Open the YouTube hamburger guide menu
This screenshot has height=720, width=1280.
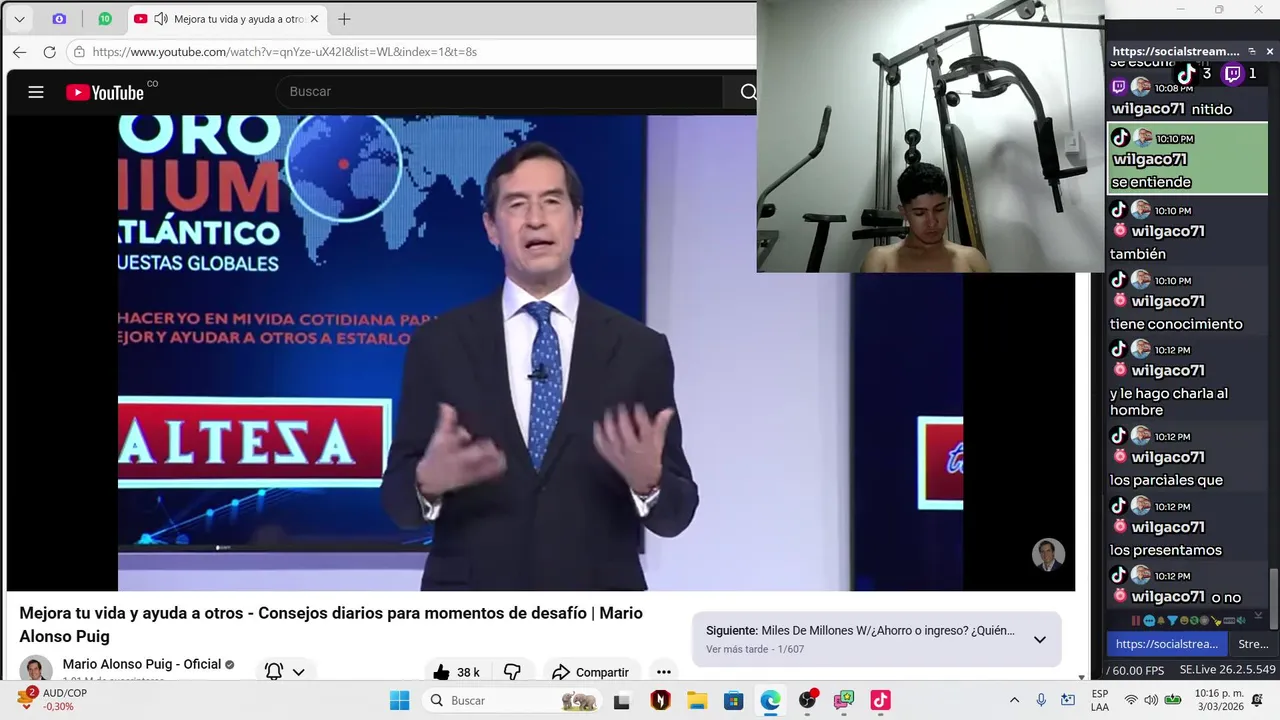36,92
